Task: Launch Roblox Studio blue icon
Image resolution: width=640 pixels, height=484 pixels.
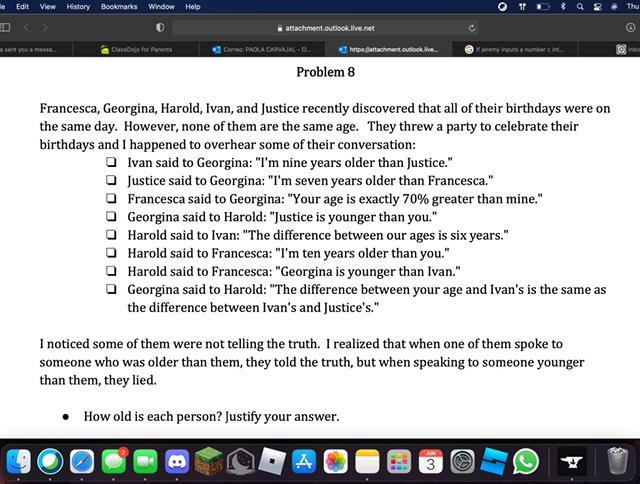Action: [494, 462]
